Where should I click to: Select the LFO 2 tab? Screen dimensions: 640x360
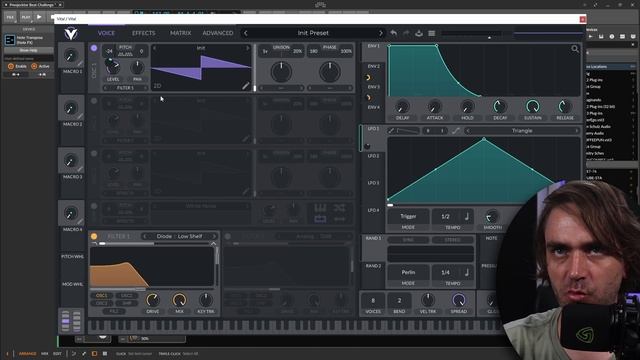coord(373,156)
